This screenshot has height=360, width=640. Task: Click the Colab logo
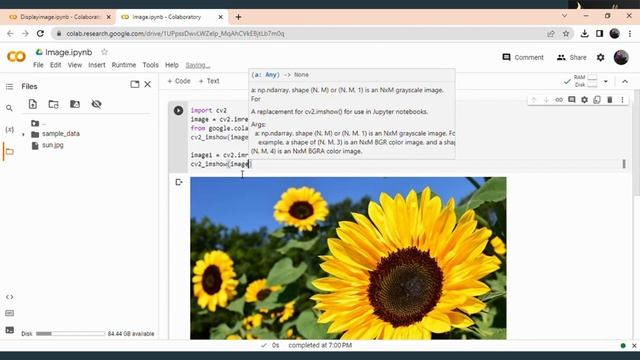[16, 56]
